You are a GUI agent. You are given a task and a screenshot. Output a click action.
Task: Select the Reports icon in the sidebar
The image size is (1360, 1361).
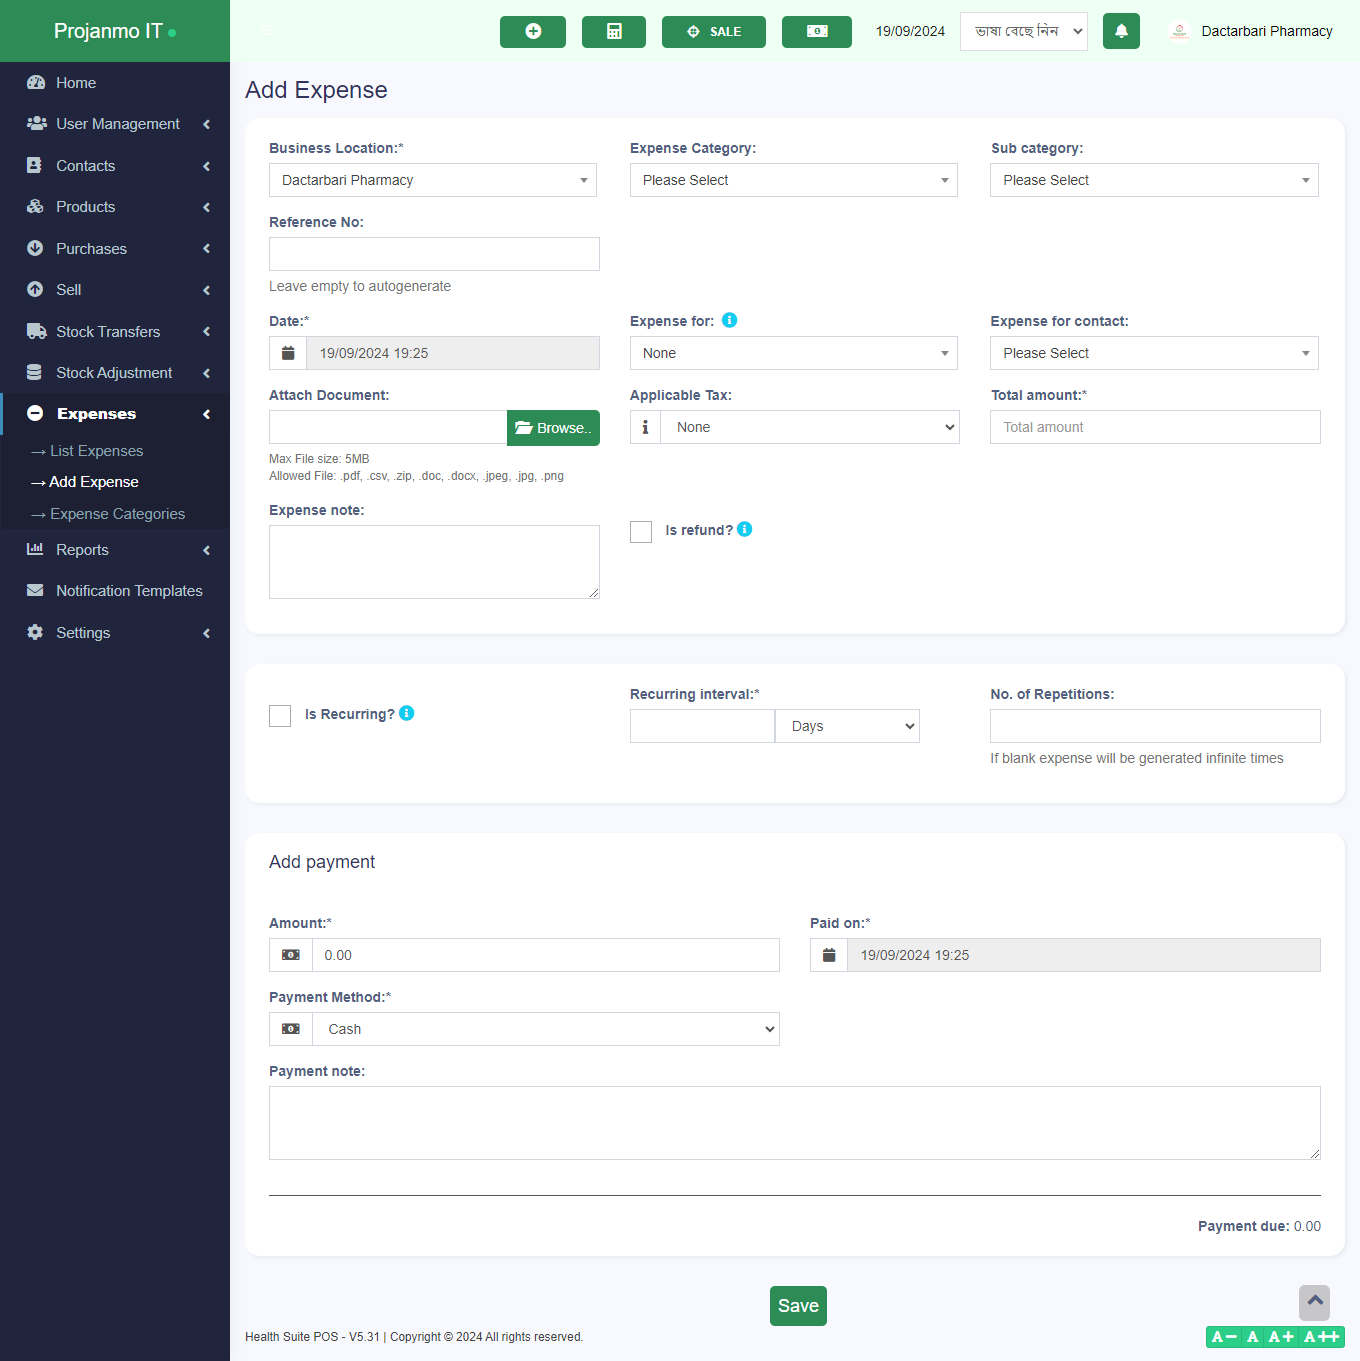pos(35,549)
